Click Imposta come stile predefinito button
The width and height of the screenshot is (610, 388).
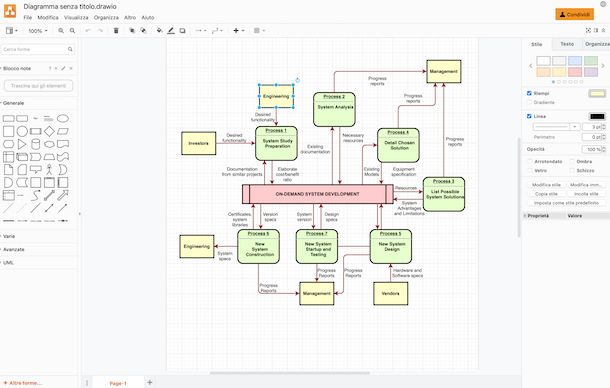point(566,203)
